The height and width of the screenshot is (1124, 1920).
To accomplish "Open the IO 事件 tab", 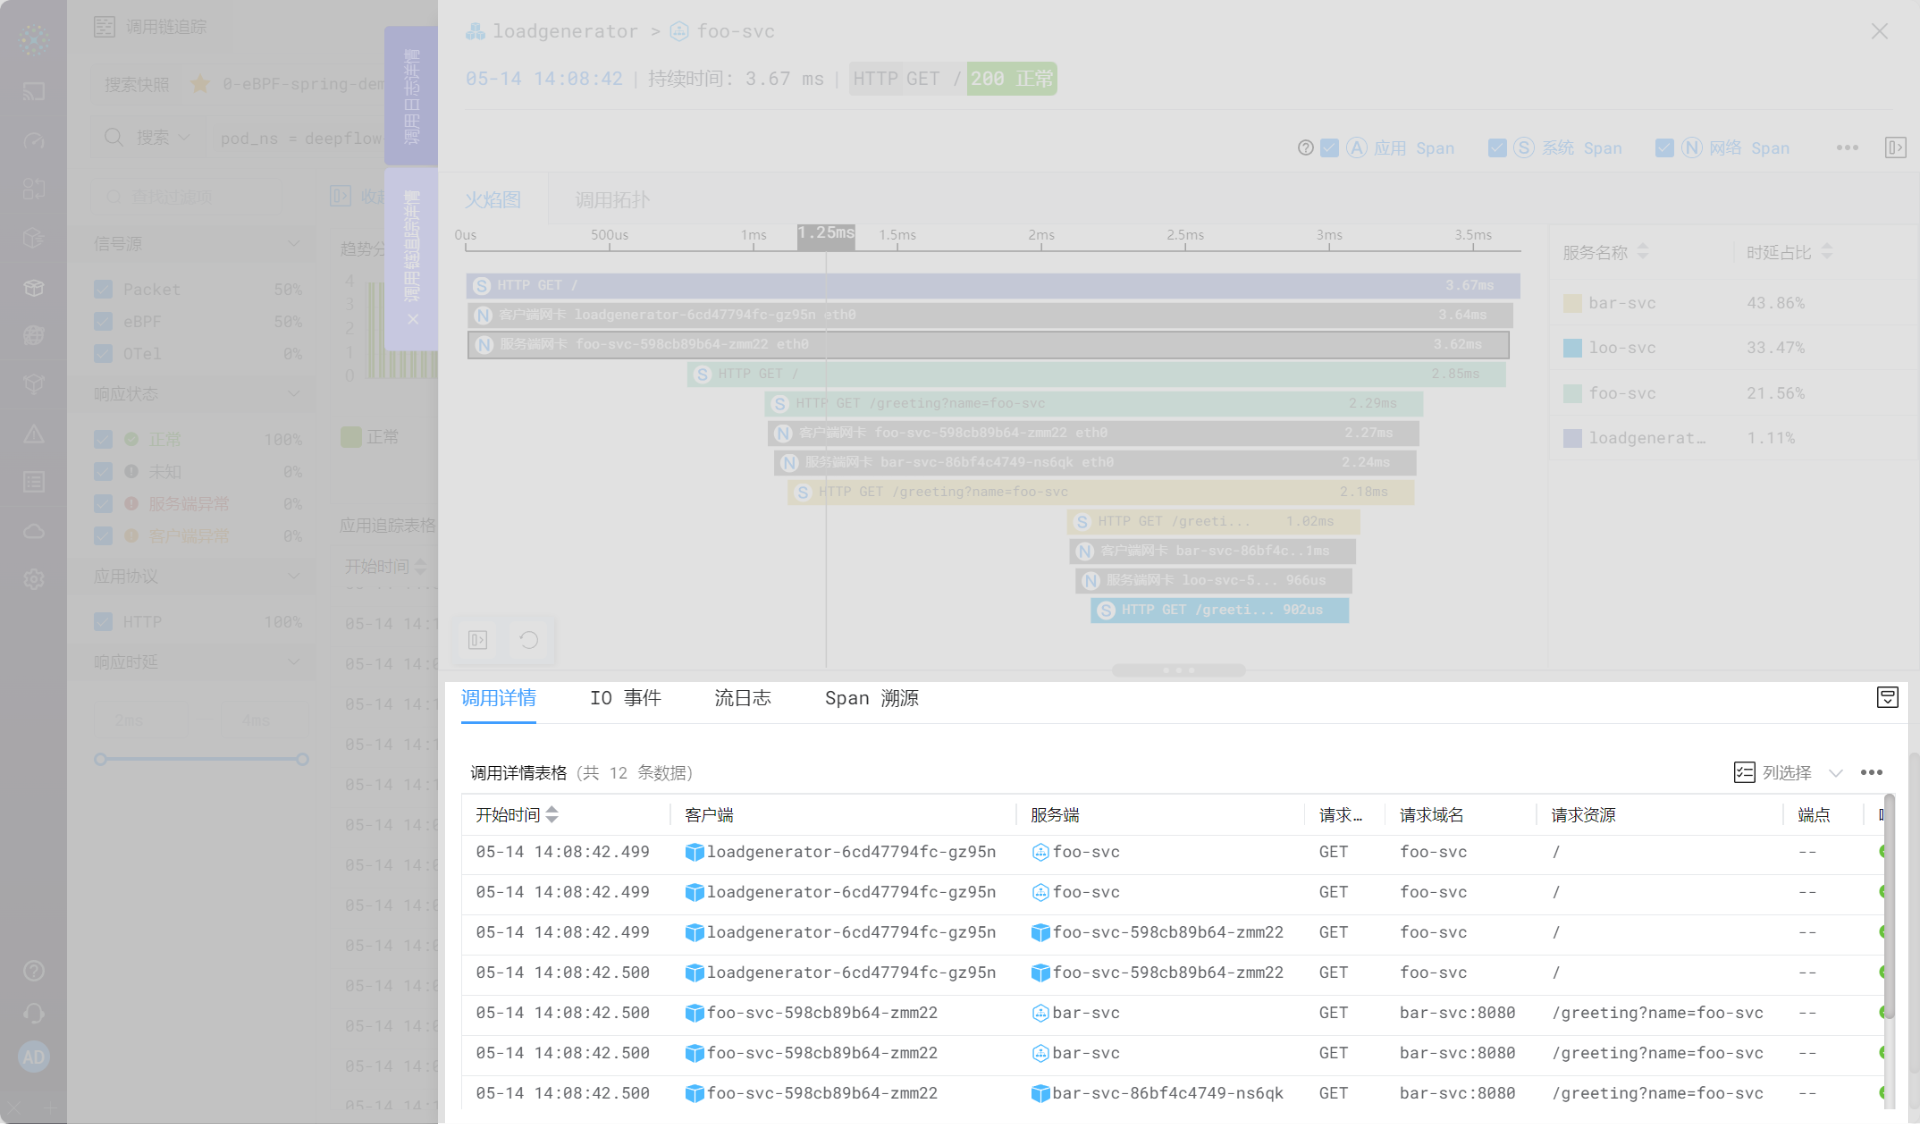I will (625, 698).
